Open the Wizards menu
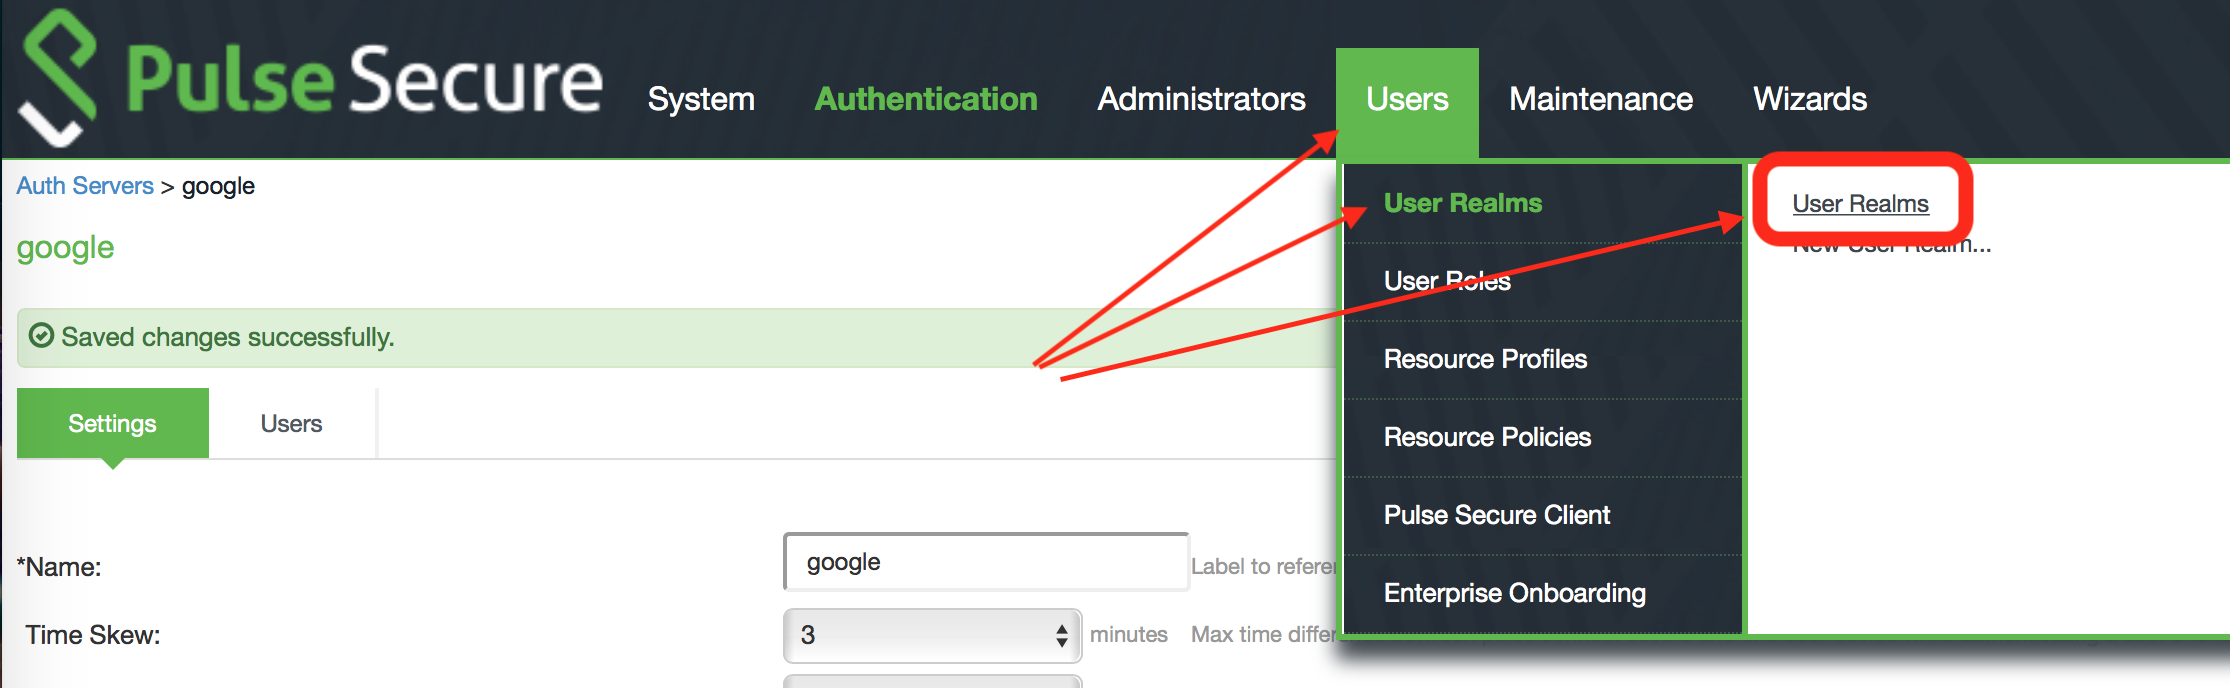 click(x=1809, y=99)
